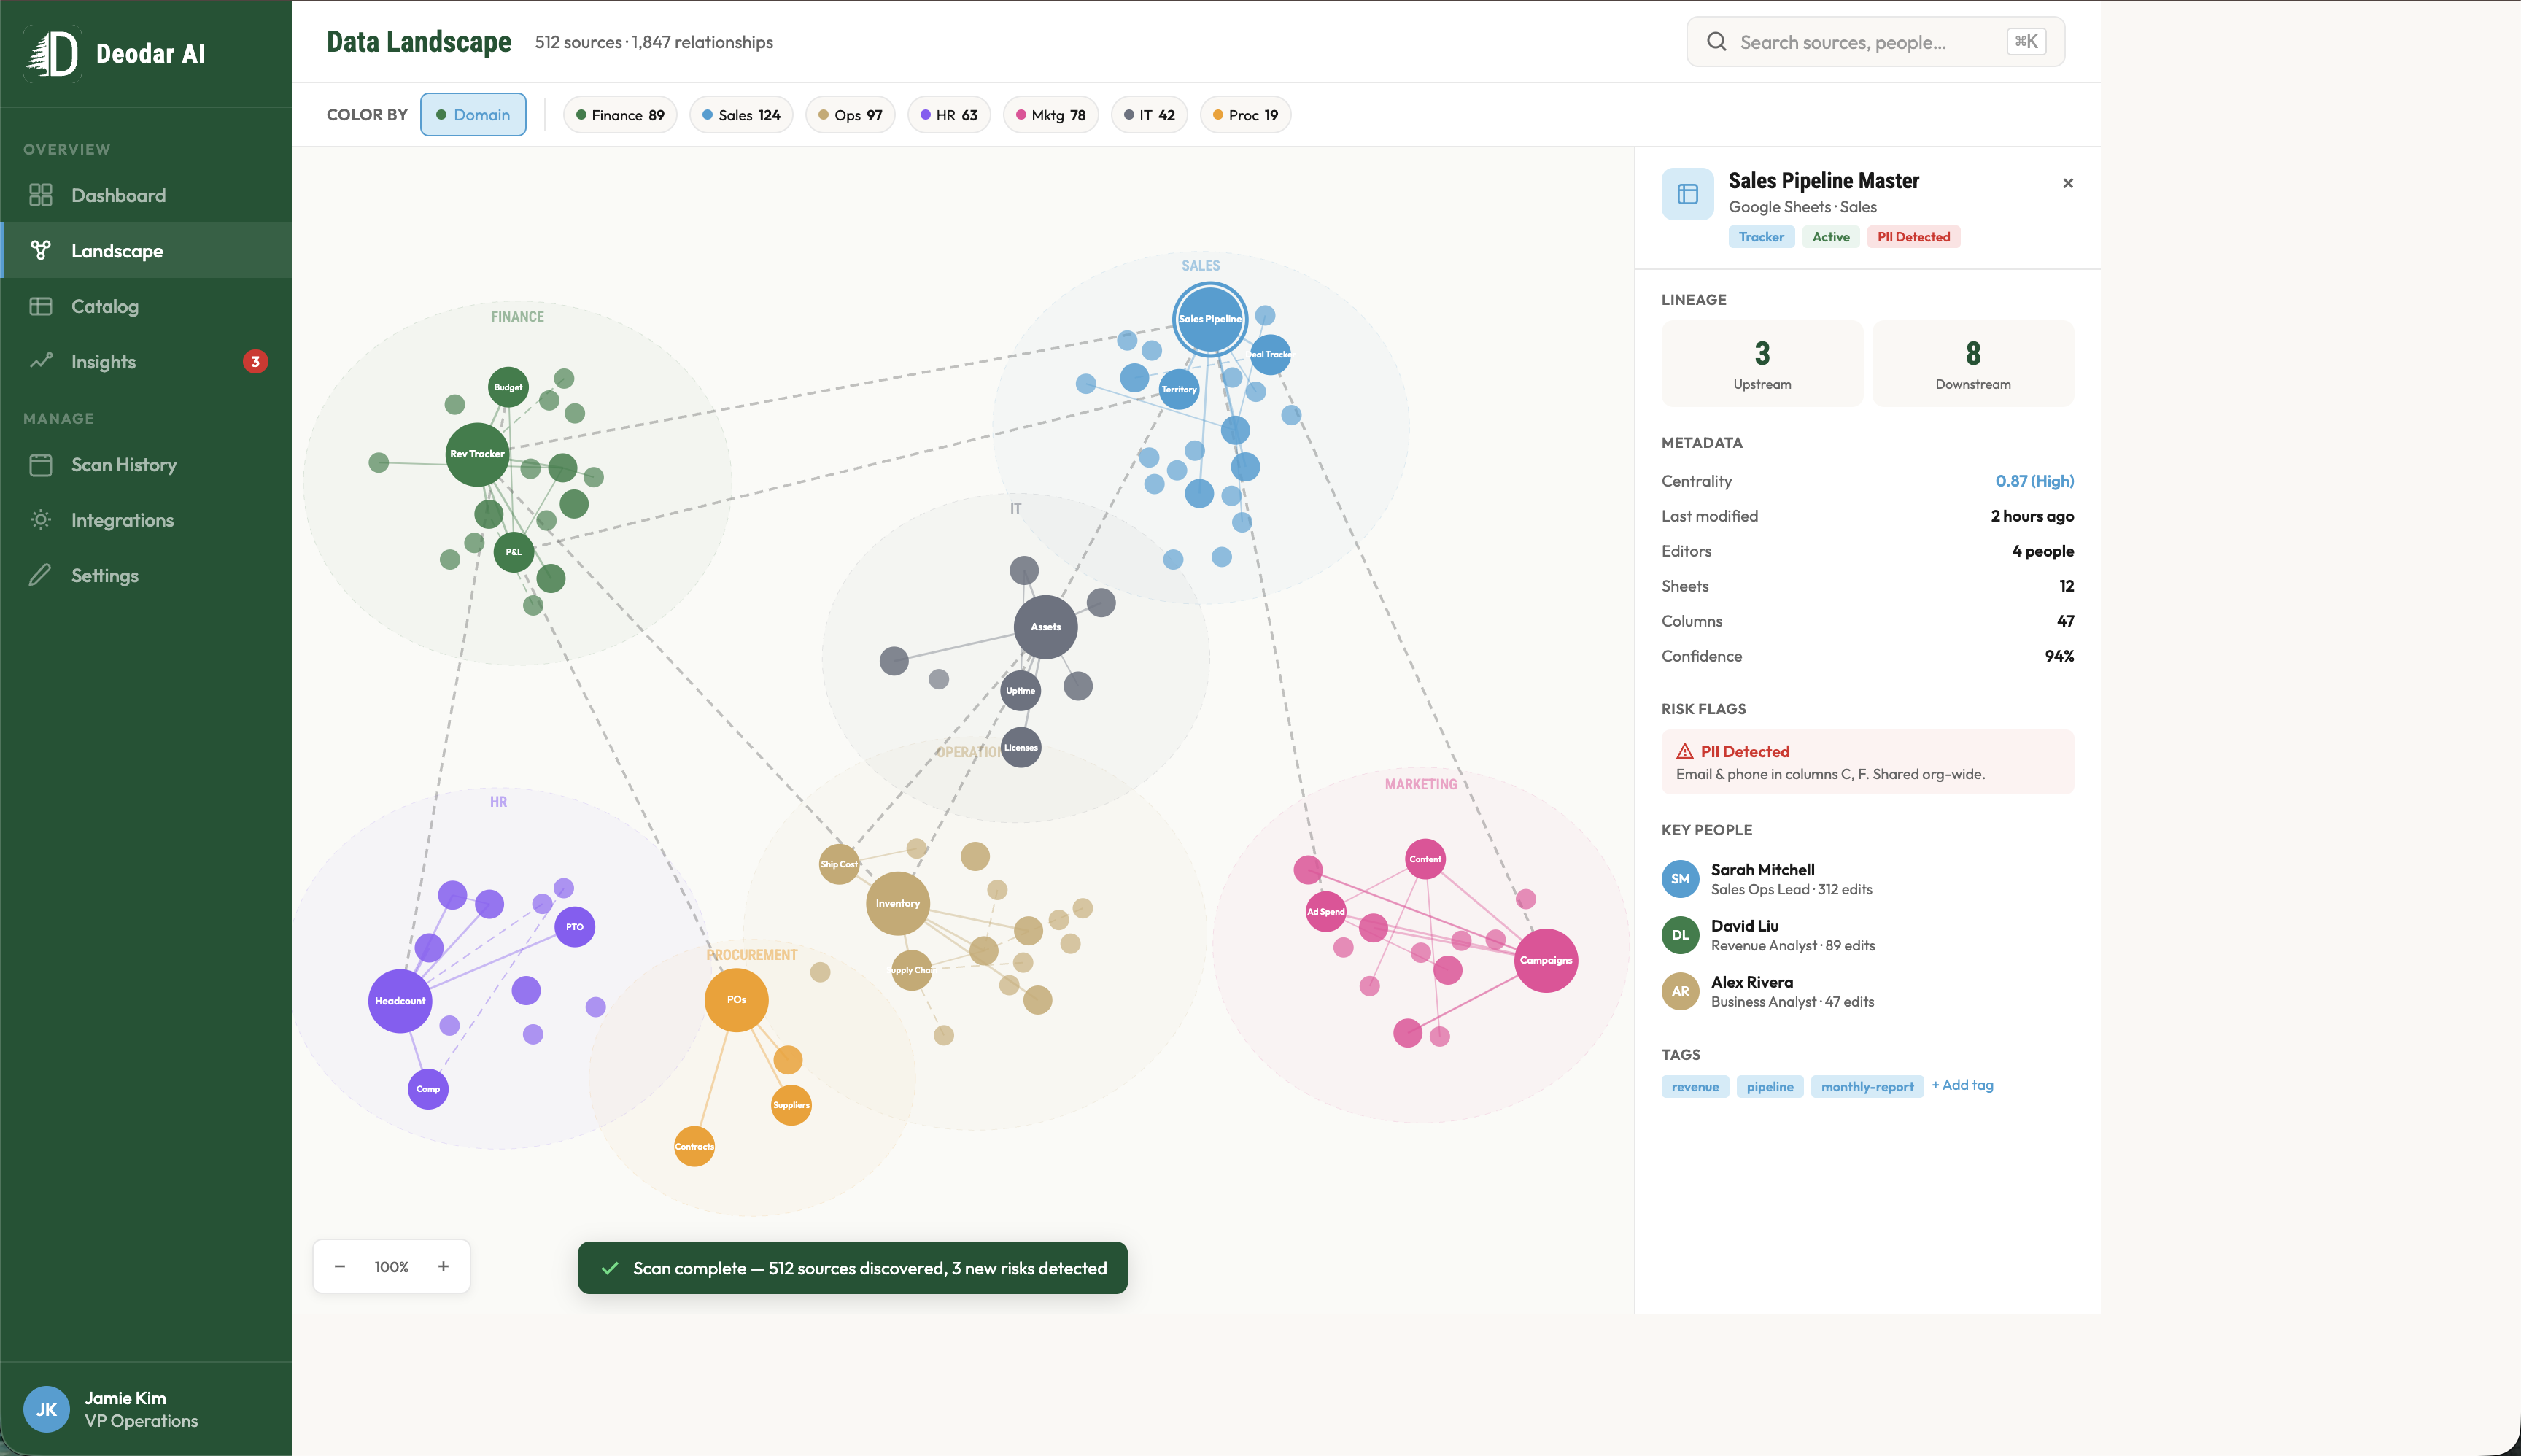Open the Domain color-by selector
This screenshot has width=2521, height=1456.
(474, 114)
